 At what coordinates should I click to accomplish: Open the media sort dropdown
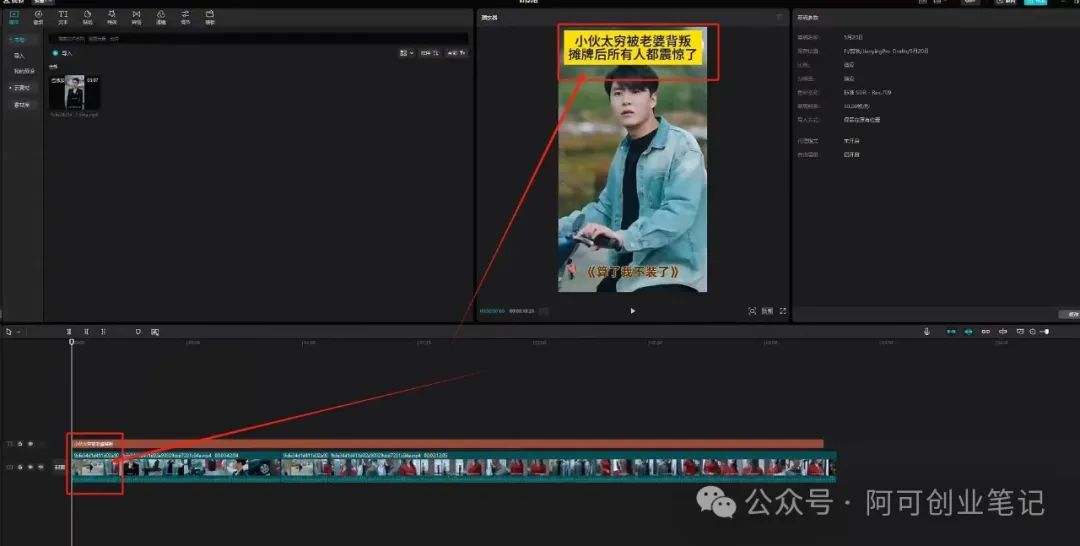click(x=430, y=53)
